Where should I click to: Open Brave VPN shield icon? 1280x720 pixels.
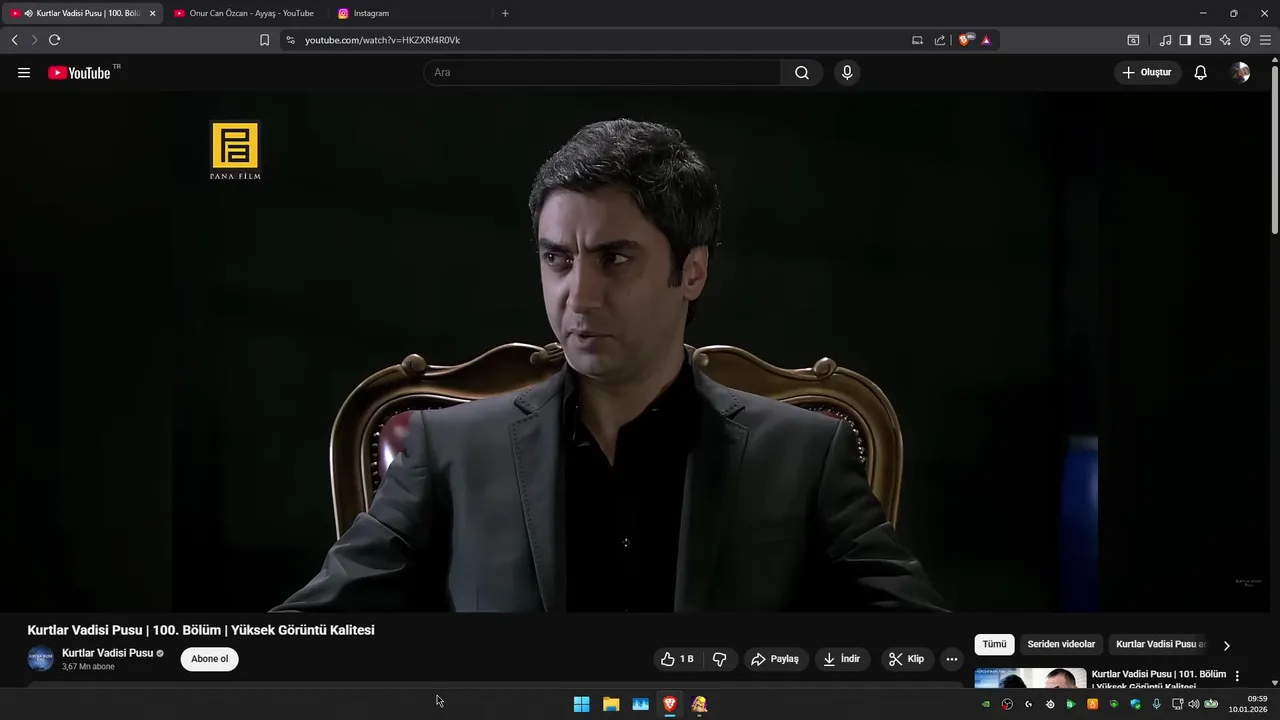coord(1245,40)
